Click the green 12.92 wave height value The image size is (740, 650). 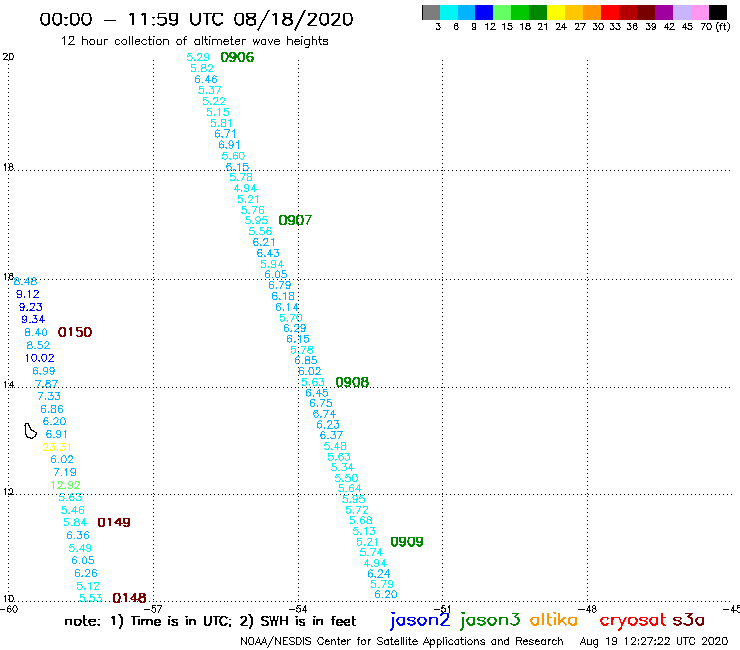click(66, 485)
